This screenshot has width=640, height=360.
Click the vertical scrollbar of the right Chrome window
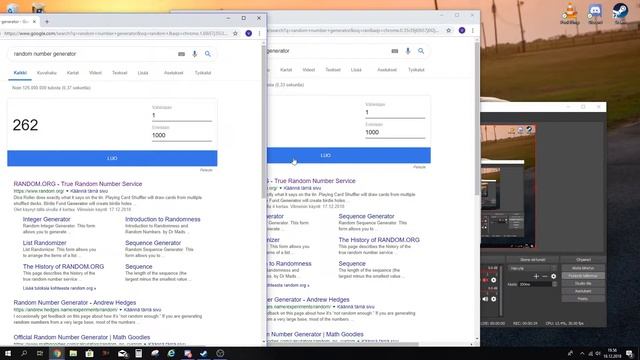coord(477,118)
